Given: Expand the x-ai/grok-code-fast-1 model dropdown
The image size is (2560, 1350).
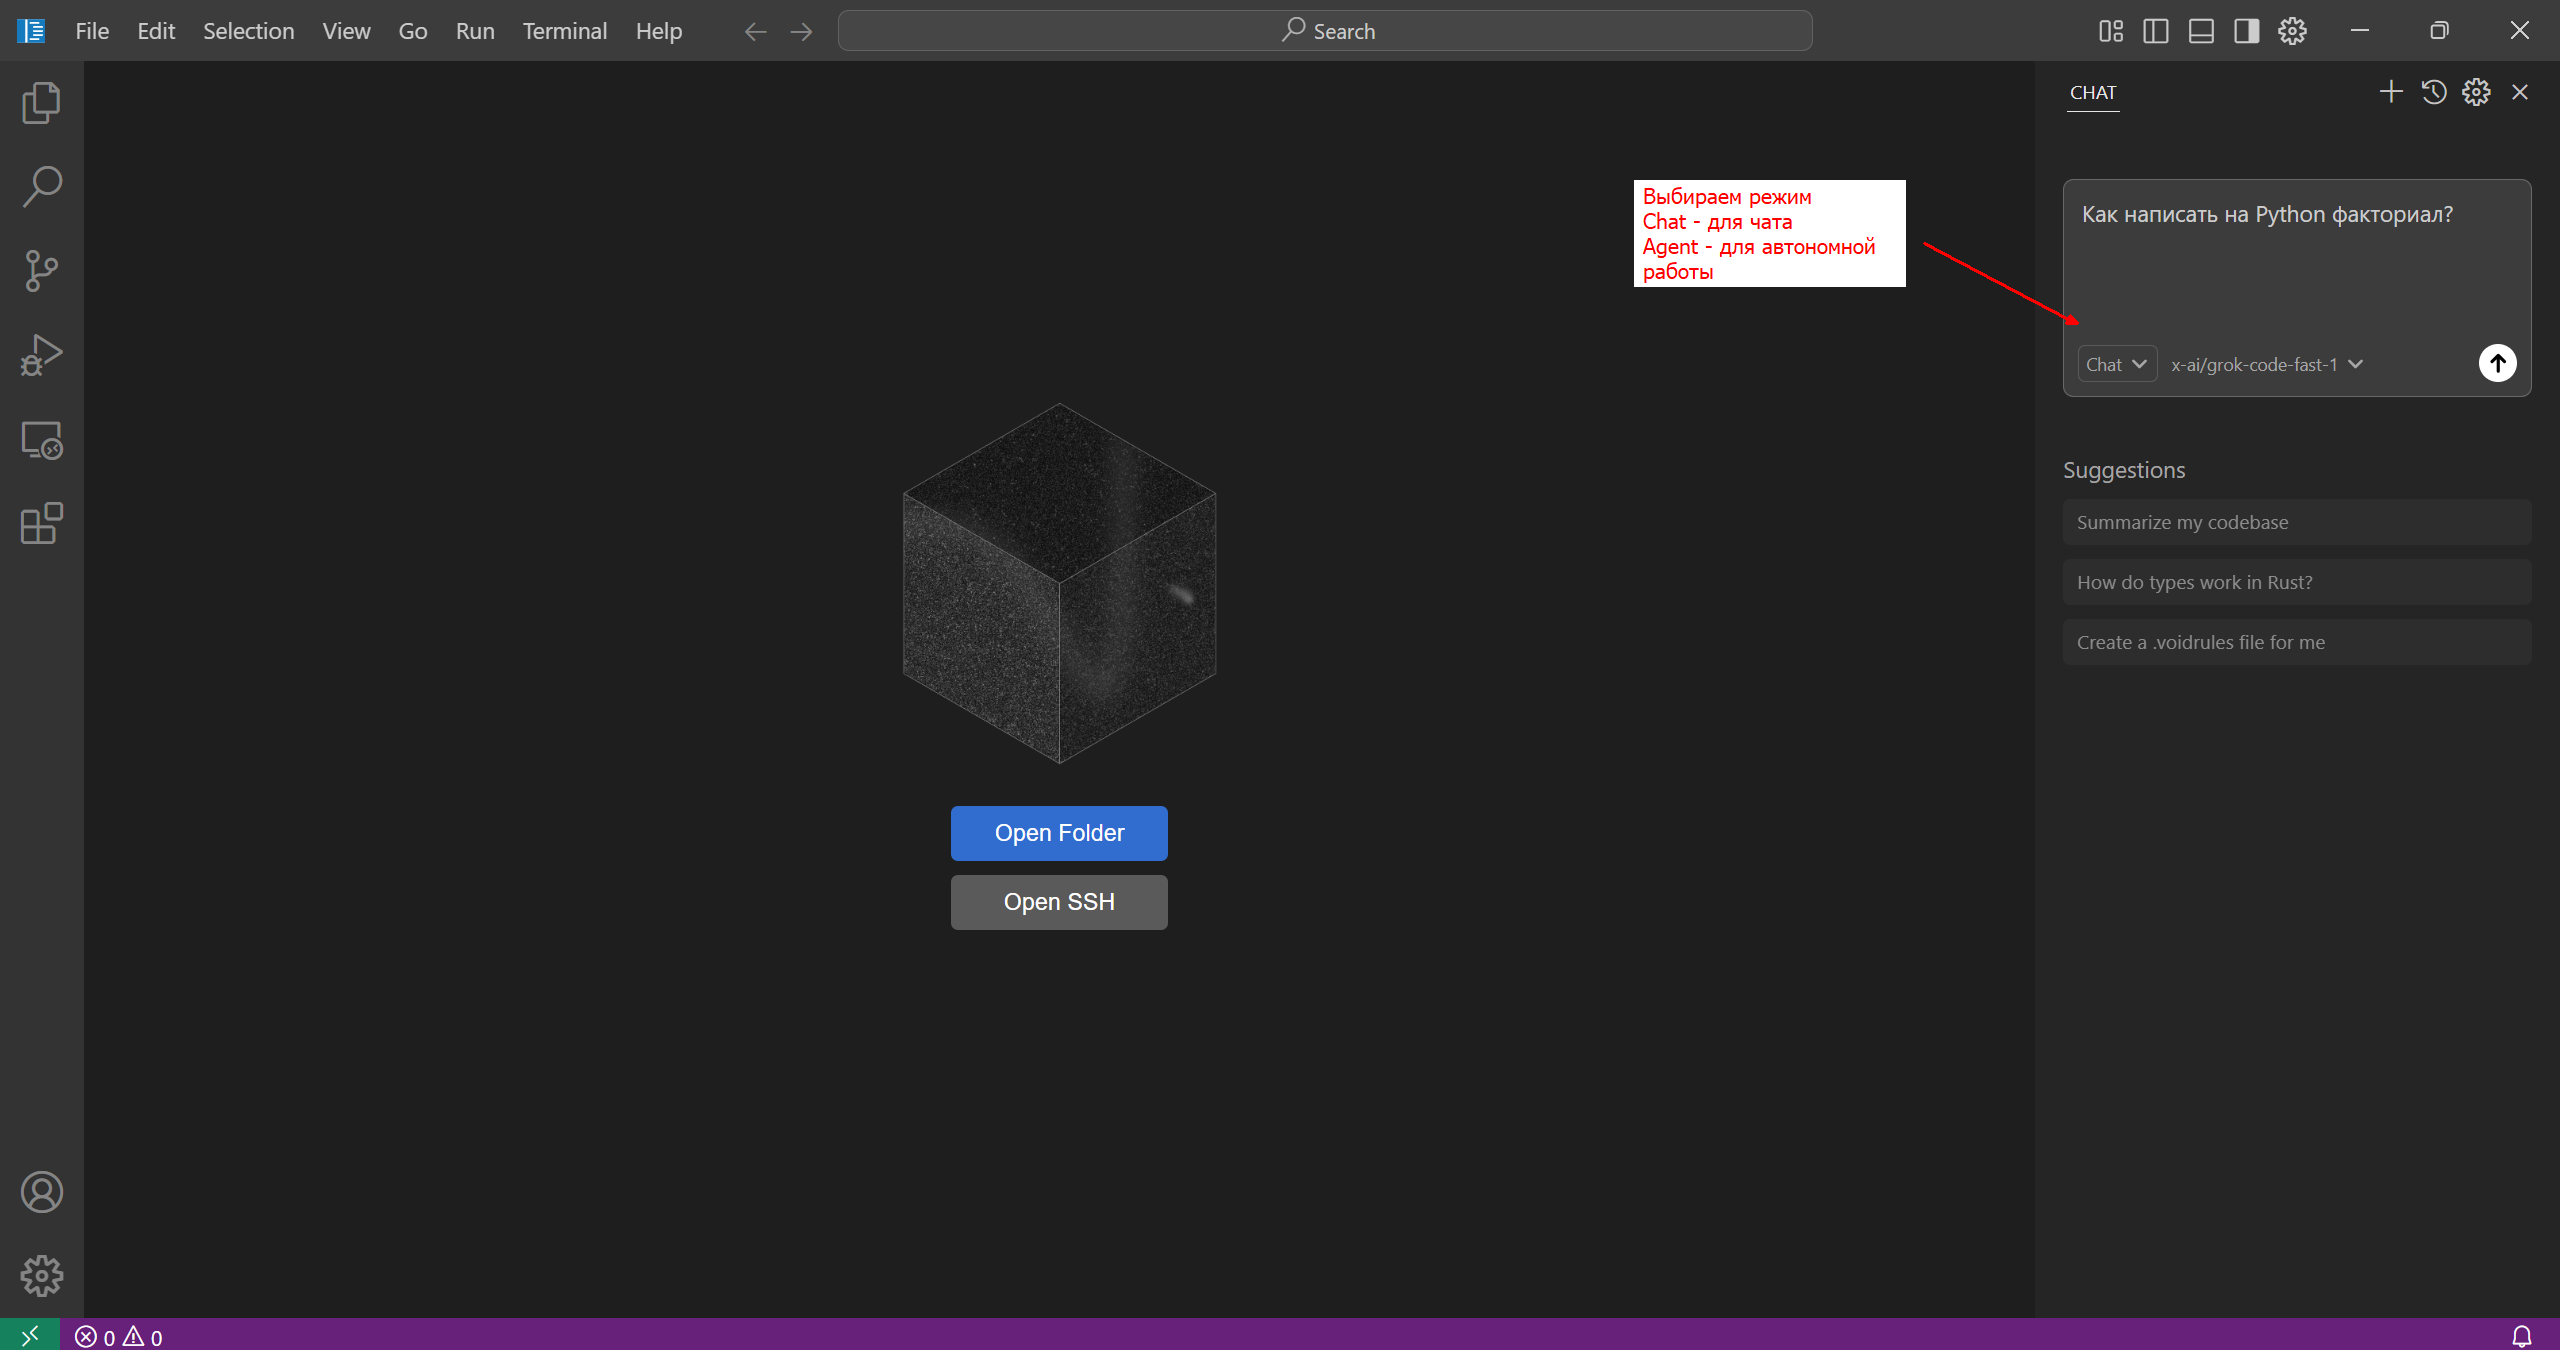Looking at the screenshot, I should [x=2266, y=364].
